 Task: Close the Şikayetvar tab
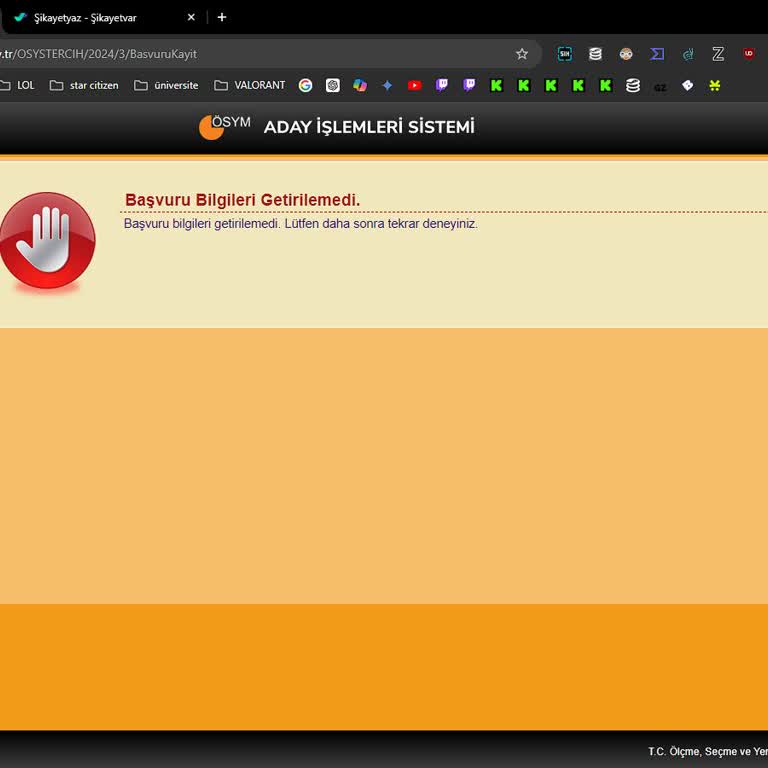191,17
